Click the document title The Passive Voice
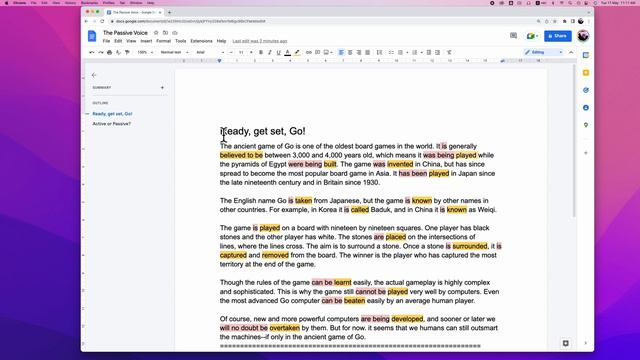 click(125, 33)
